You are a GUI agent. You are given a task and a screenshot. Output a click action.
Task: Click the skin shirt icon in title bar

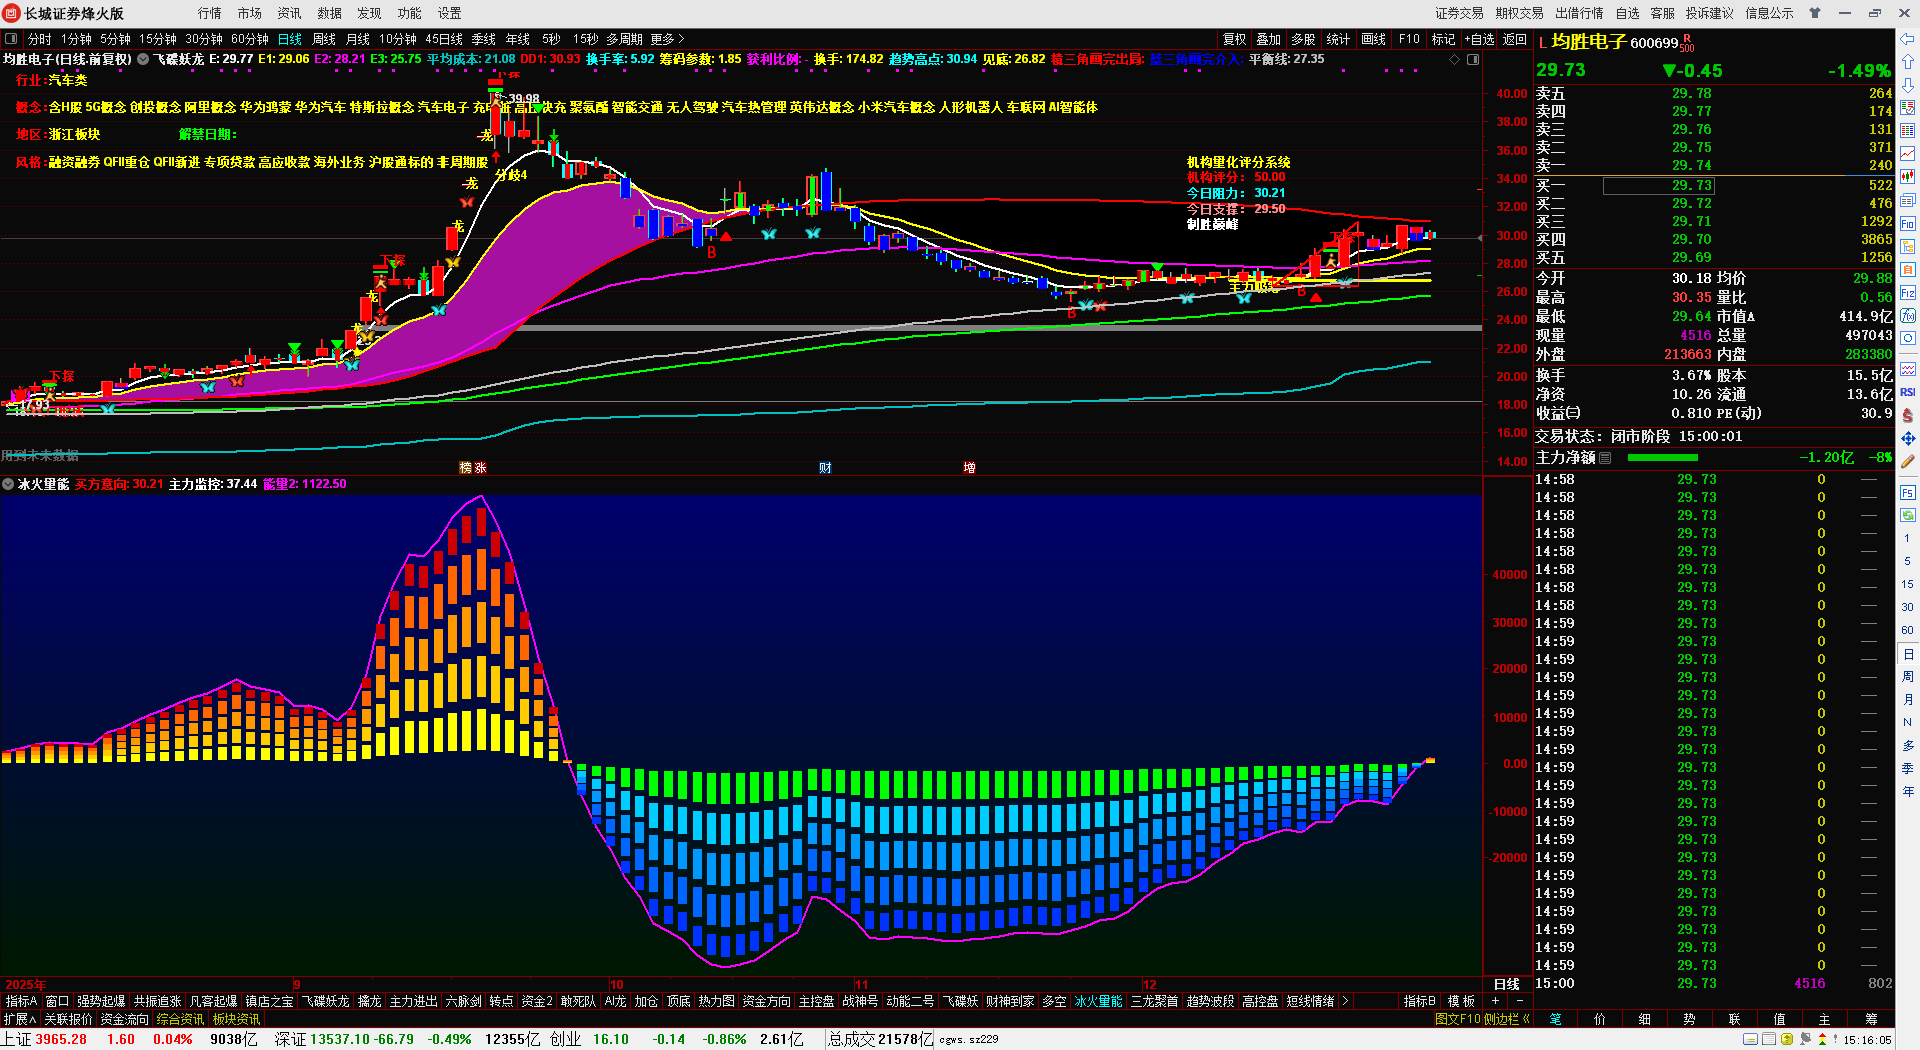(1815, 13)
